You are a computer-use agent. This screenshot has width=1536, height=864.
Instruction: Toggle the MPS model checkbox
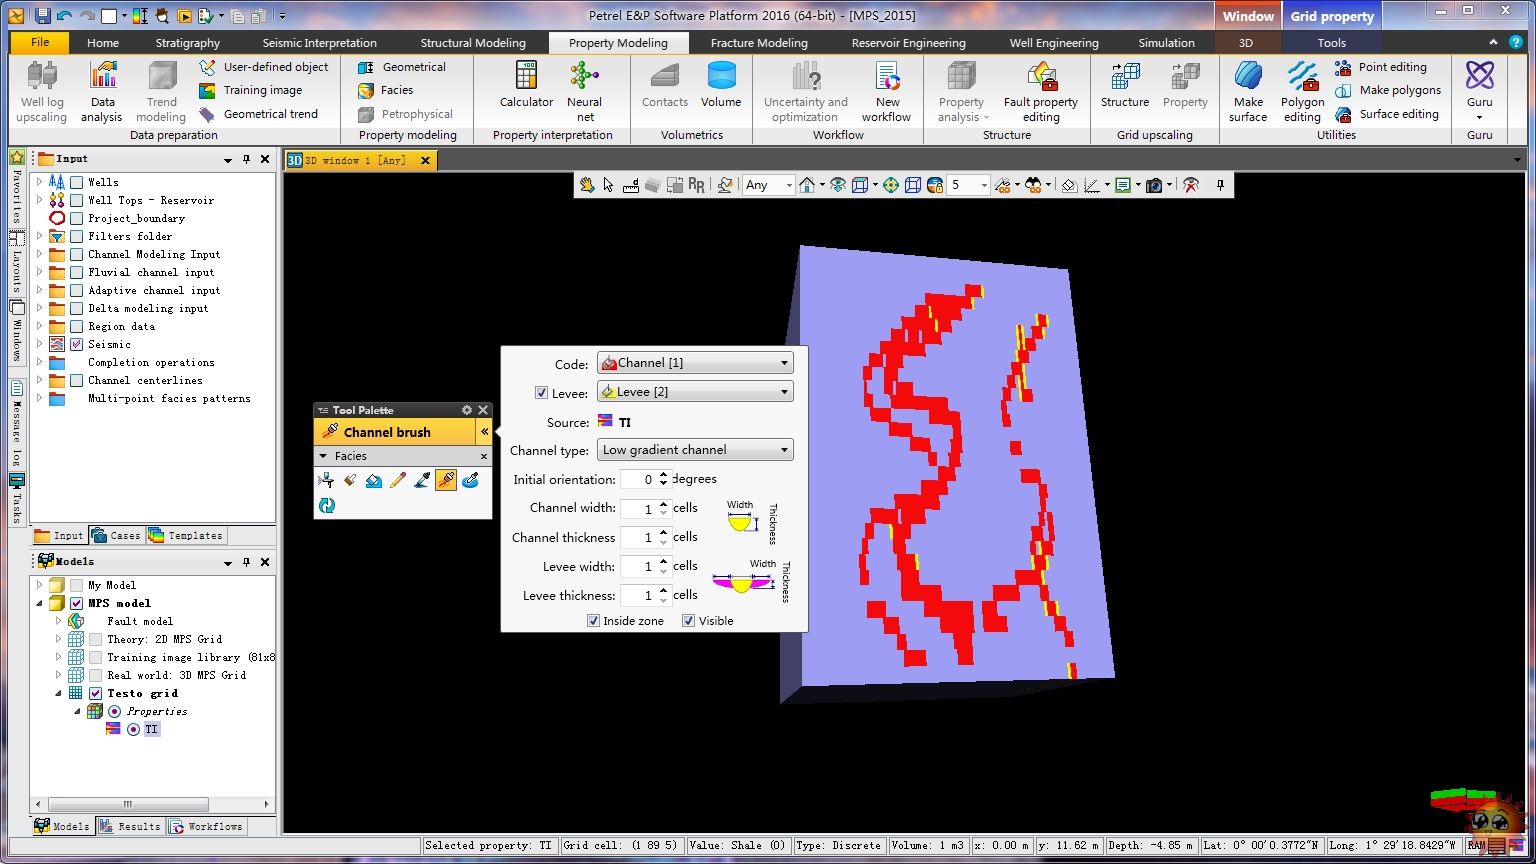tap(77, 603)
